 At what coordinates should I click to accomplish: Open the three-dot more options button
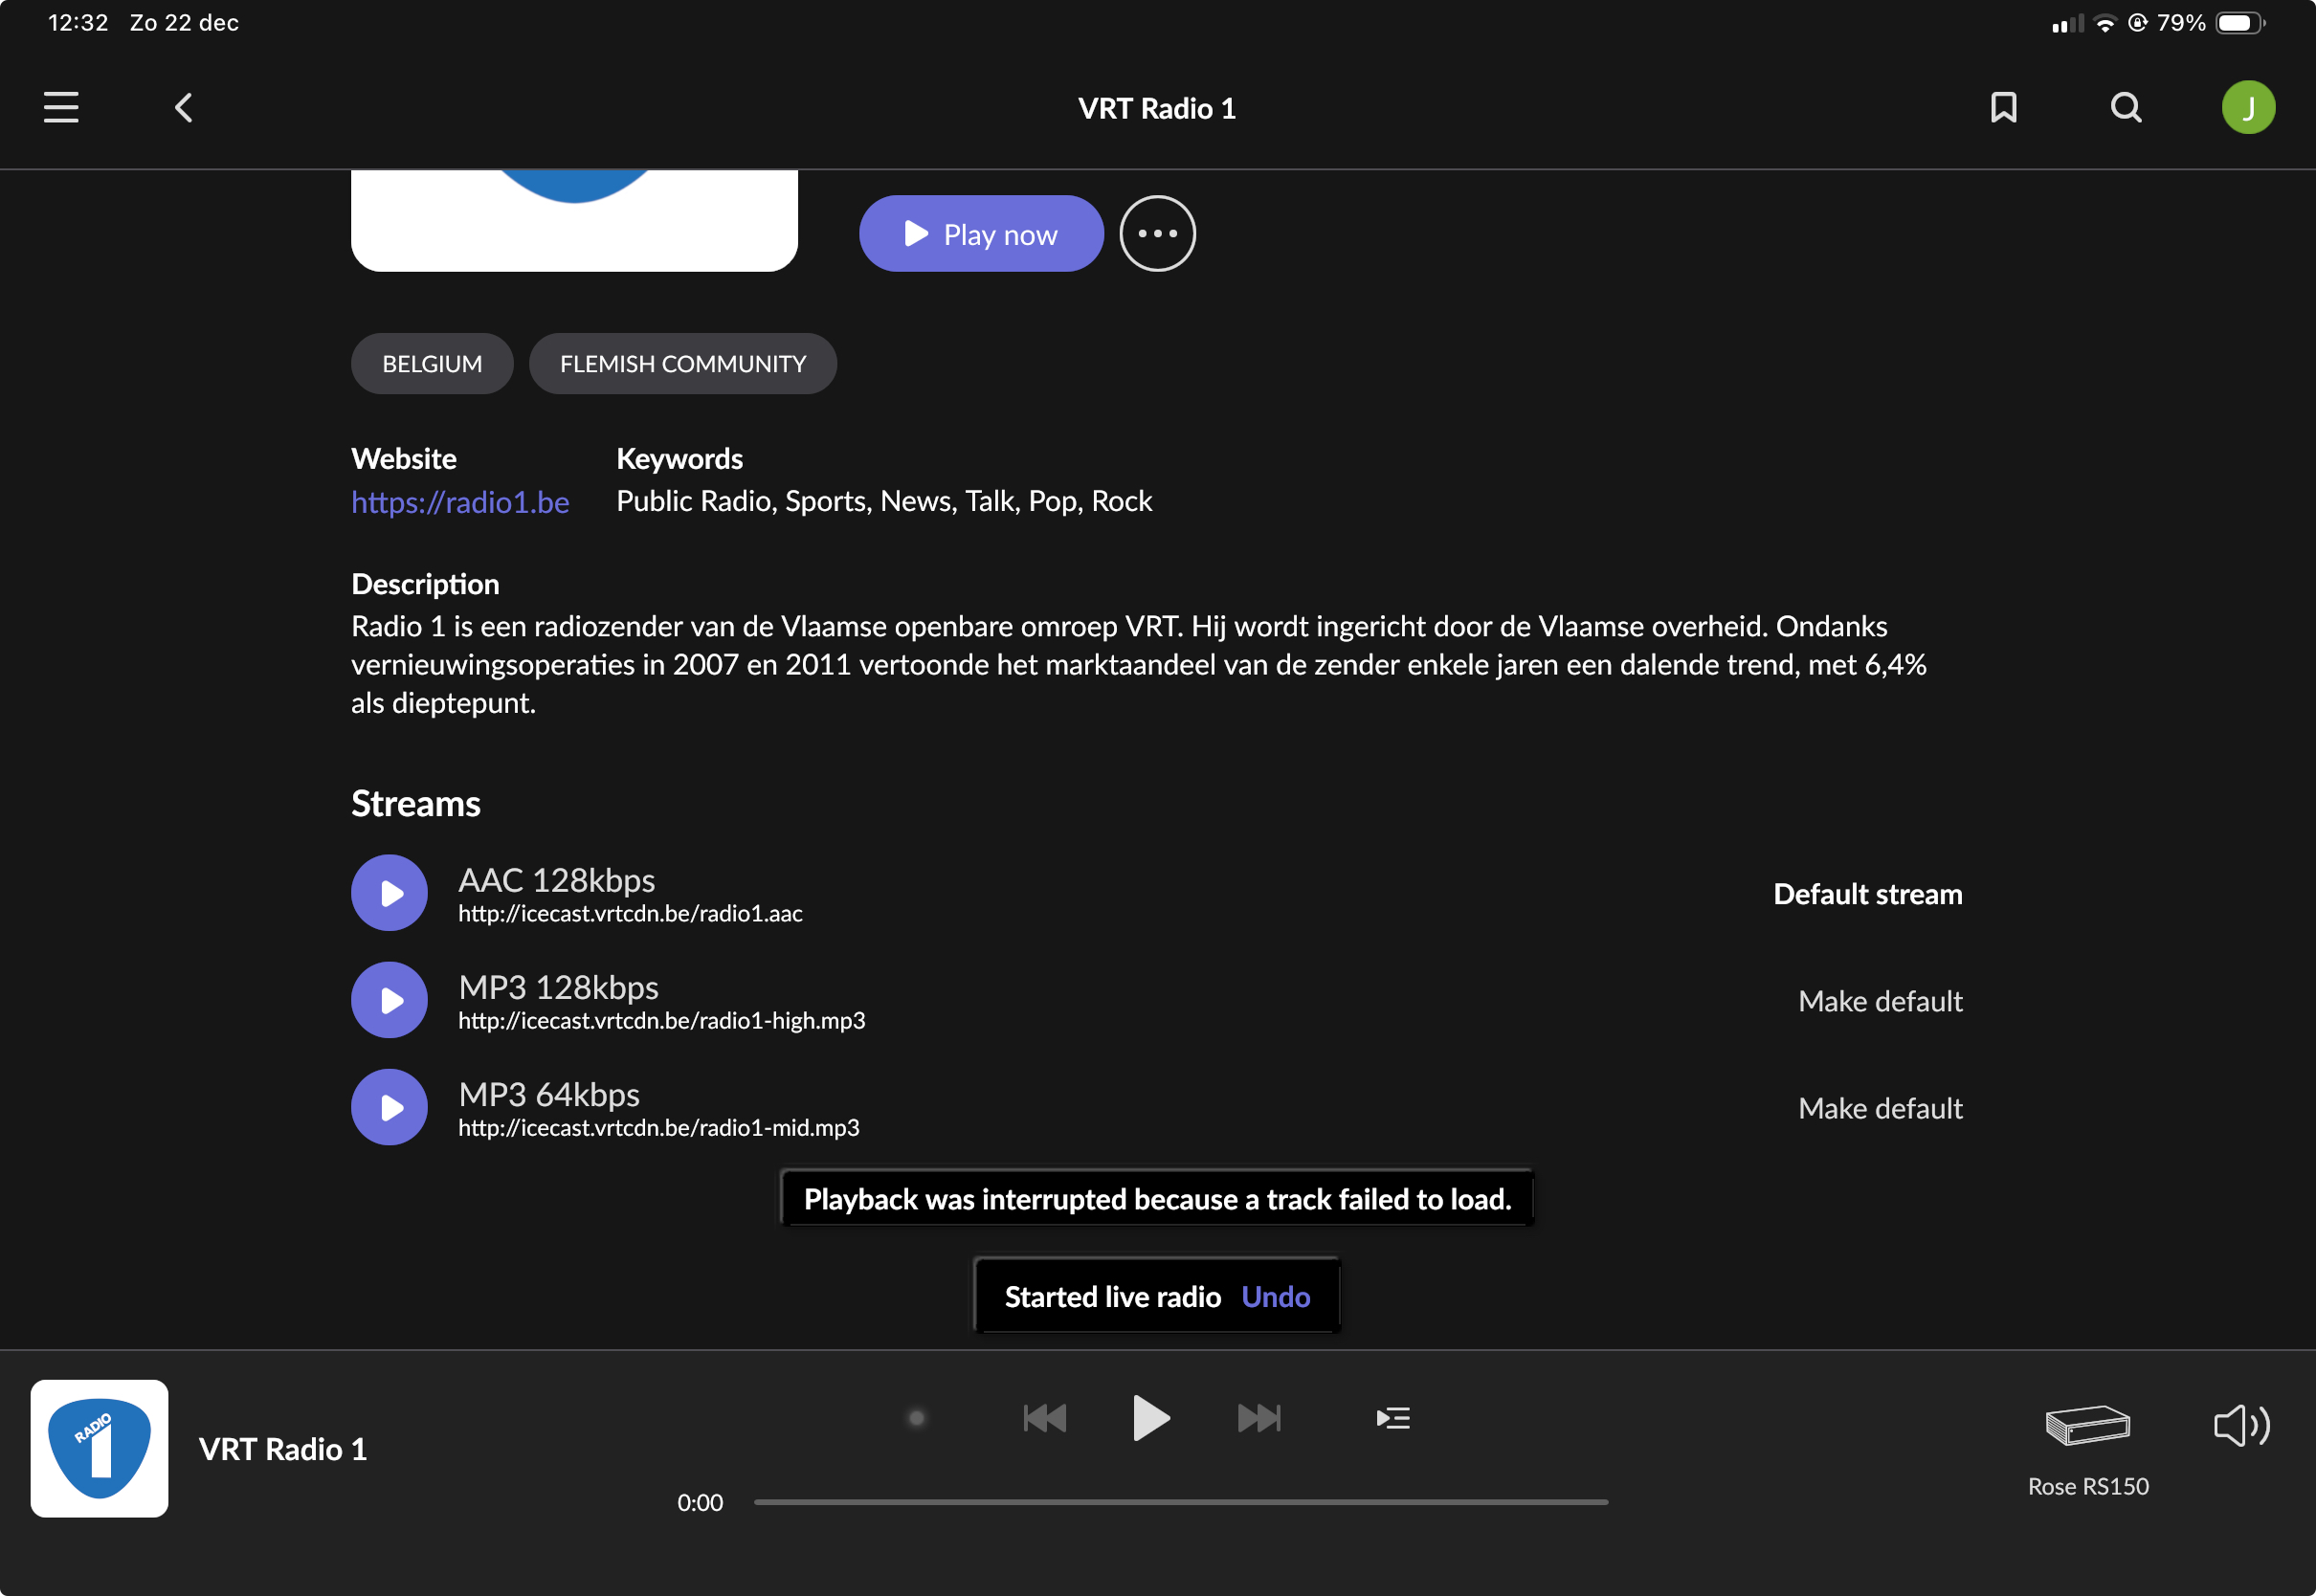[x=1157, y=234]
